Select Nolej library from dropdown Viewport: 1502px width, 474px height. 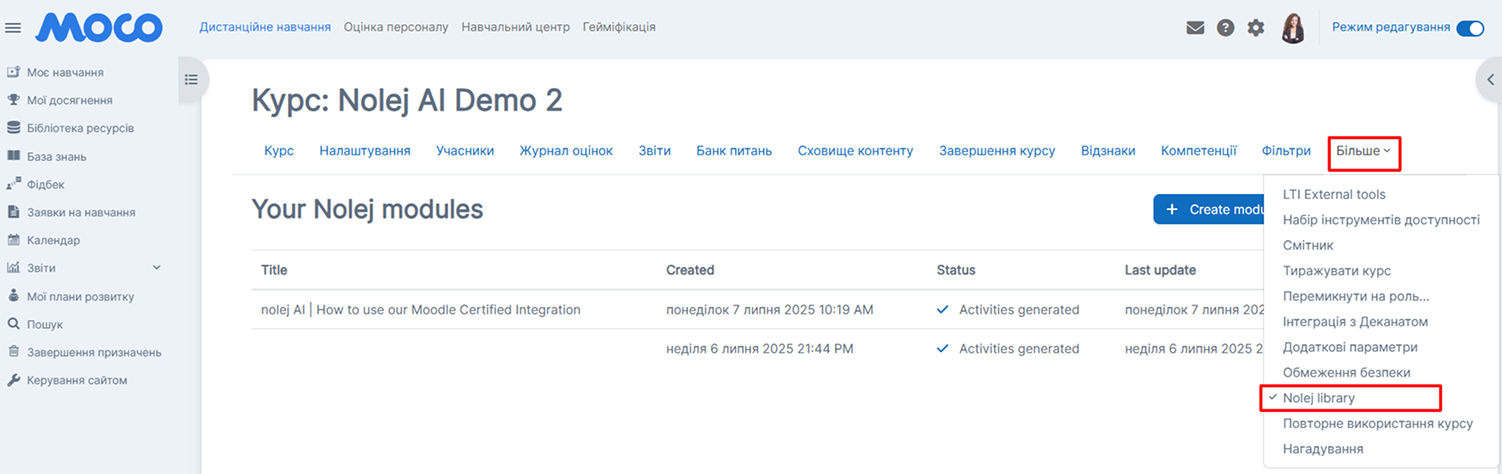tap(1319, 398)
